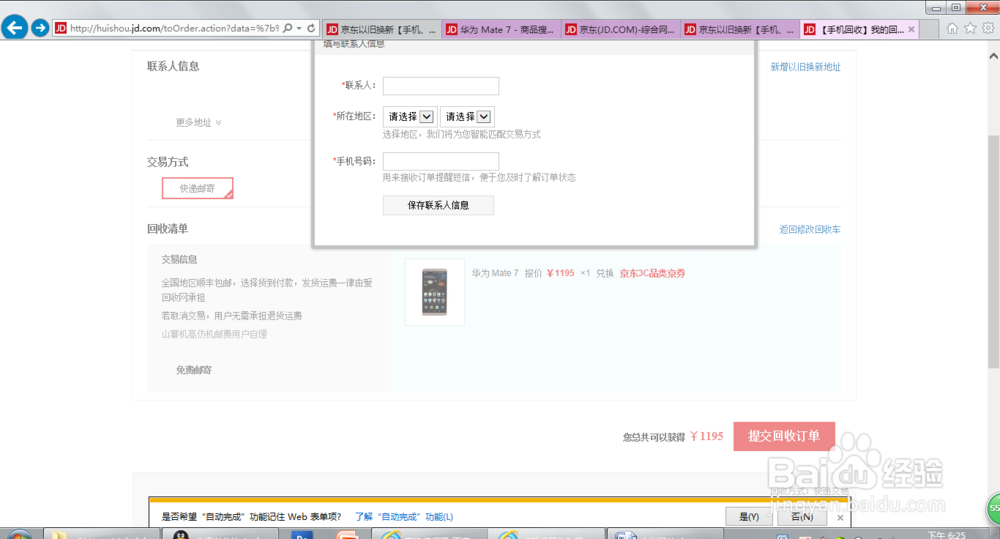Click the 京东3C品类京券 text
The image size is (1000, 539).
pos(652,273)
